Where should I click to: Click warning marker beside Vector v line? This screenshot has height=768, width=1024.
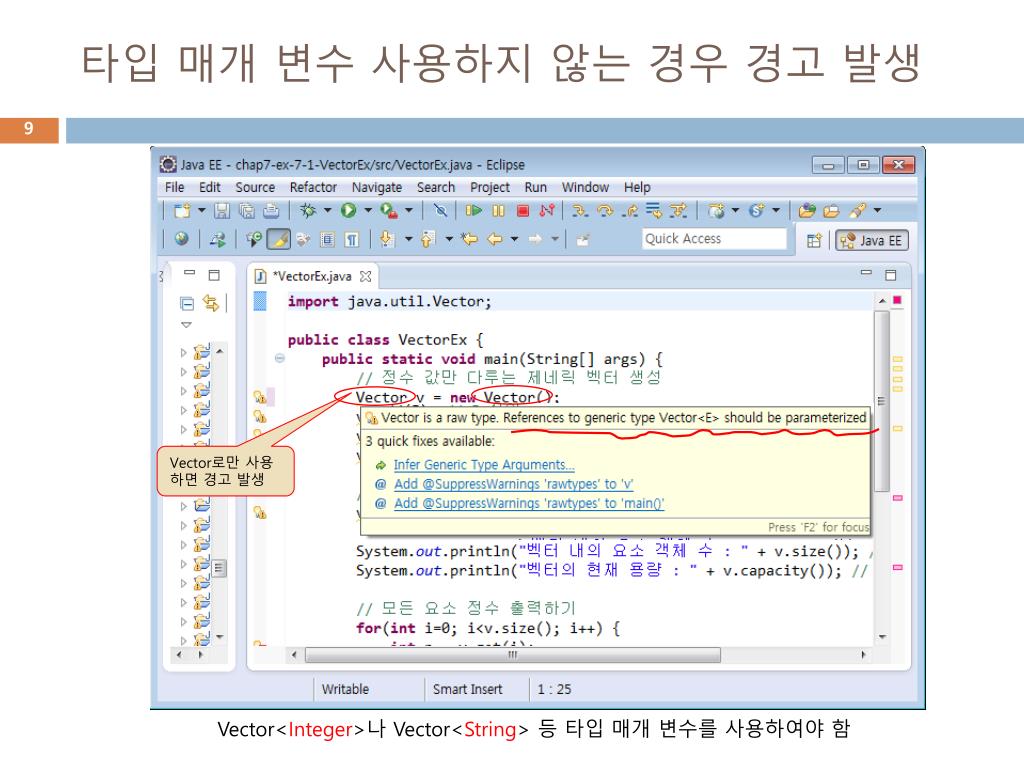click(x=260, y=397)
